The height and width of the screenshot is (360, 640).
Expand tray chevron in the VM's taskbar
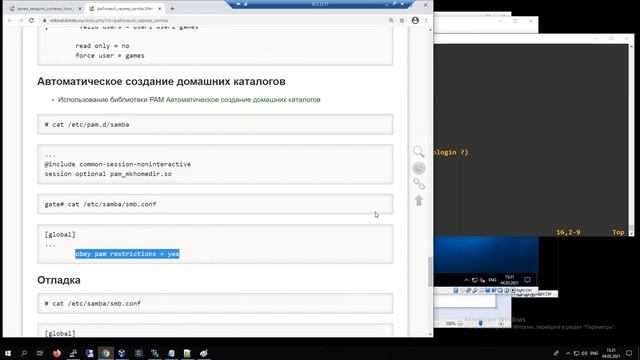coord(467,280)
